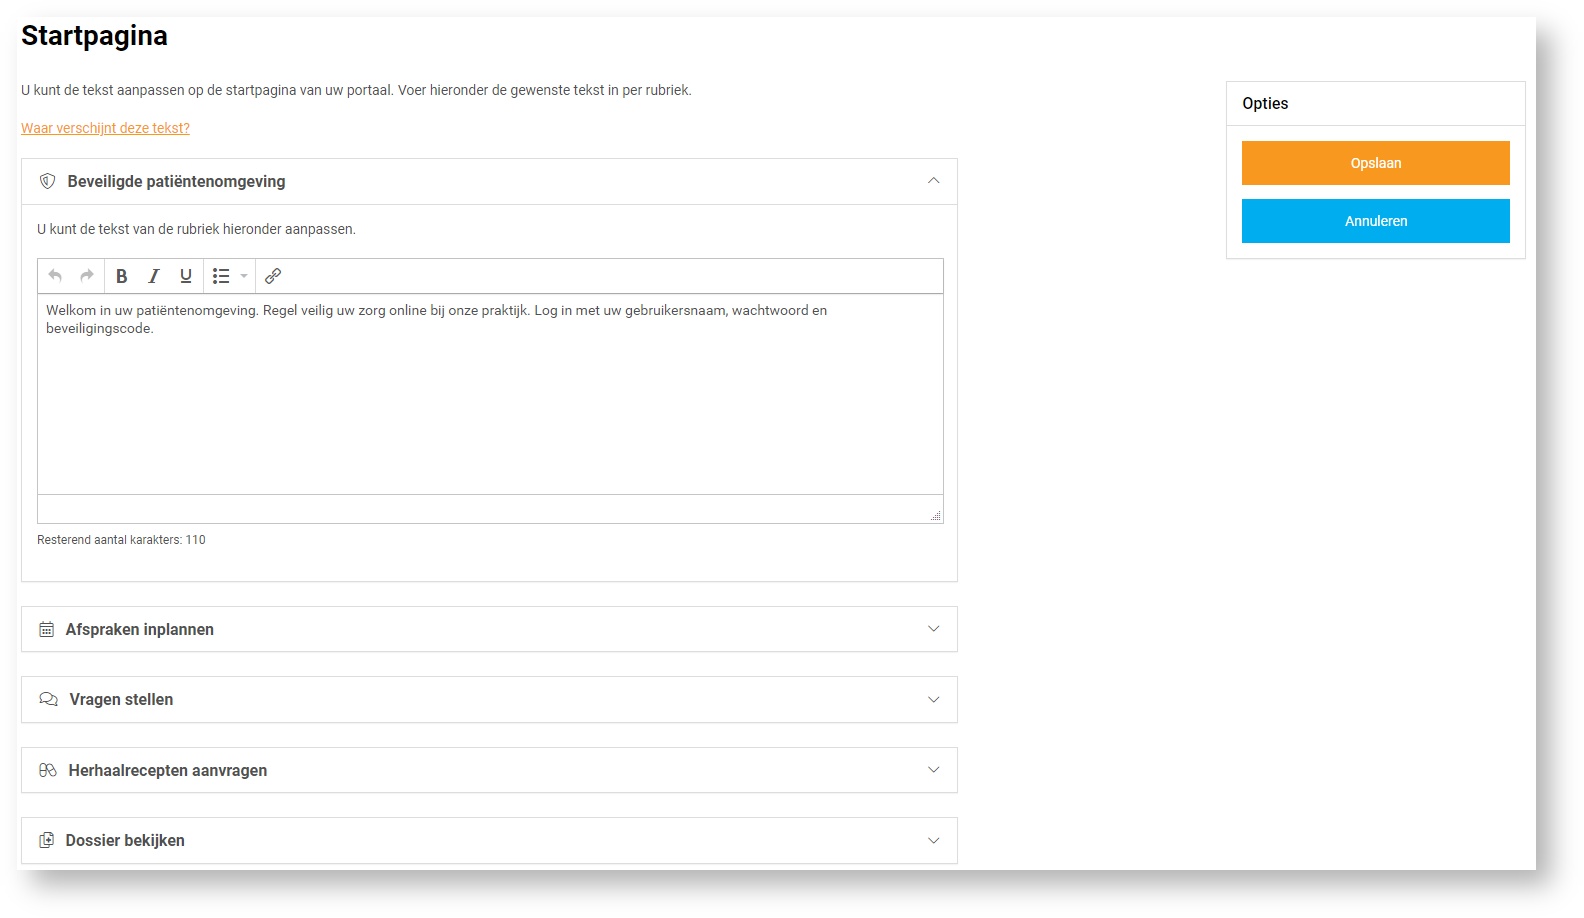Click the undo icon in the editor toolbar

[x=55, y=276]
